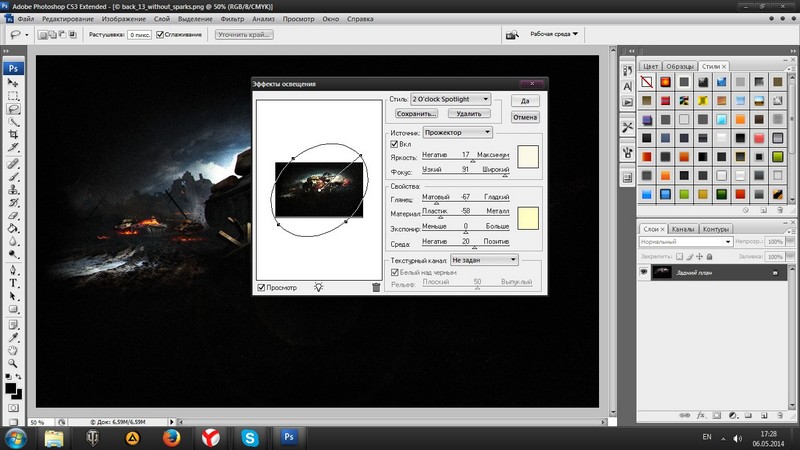Click the trash icon in lighting dialog
This screenshot has height=450, width=800.
[x=376, y=287]
